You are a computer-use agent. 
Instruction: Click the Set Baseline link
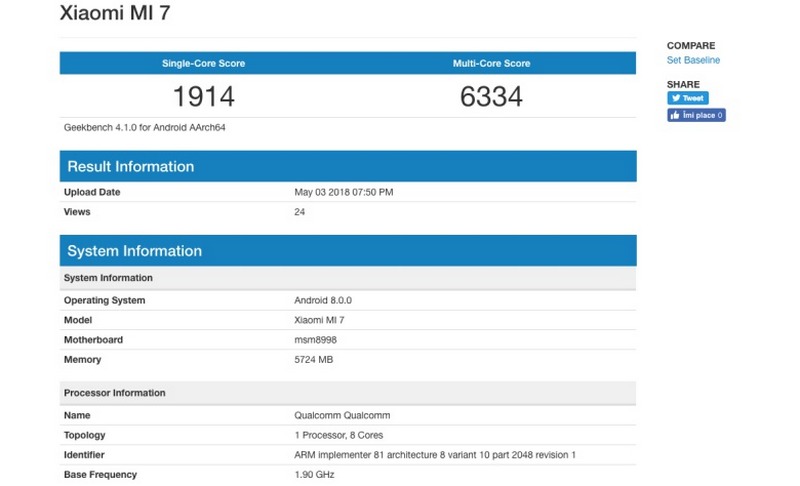coord(693,60)
